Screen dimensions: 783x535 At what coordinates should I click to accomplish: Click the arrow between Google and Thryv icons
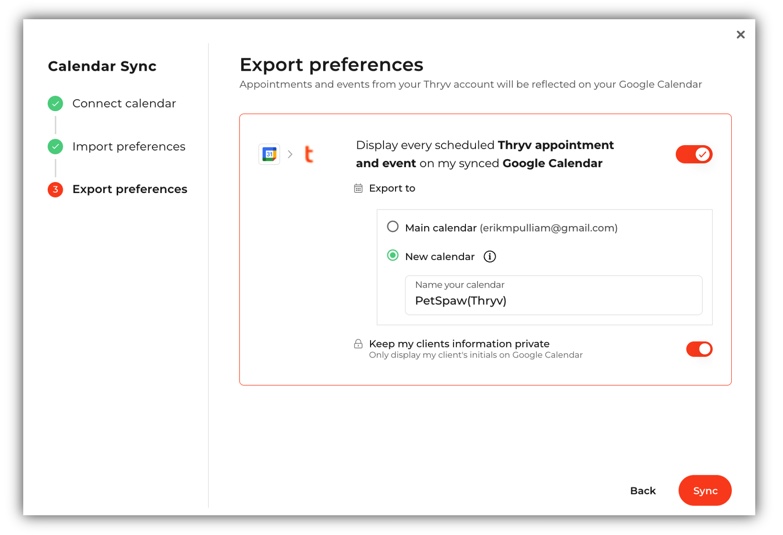(x=290, y=154)
